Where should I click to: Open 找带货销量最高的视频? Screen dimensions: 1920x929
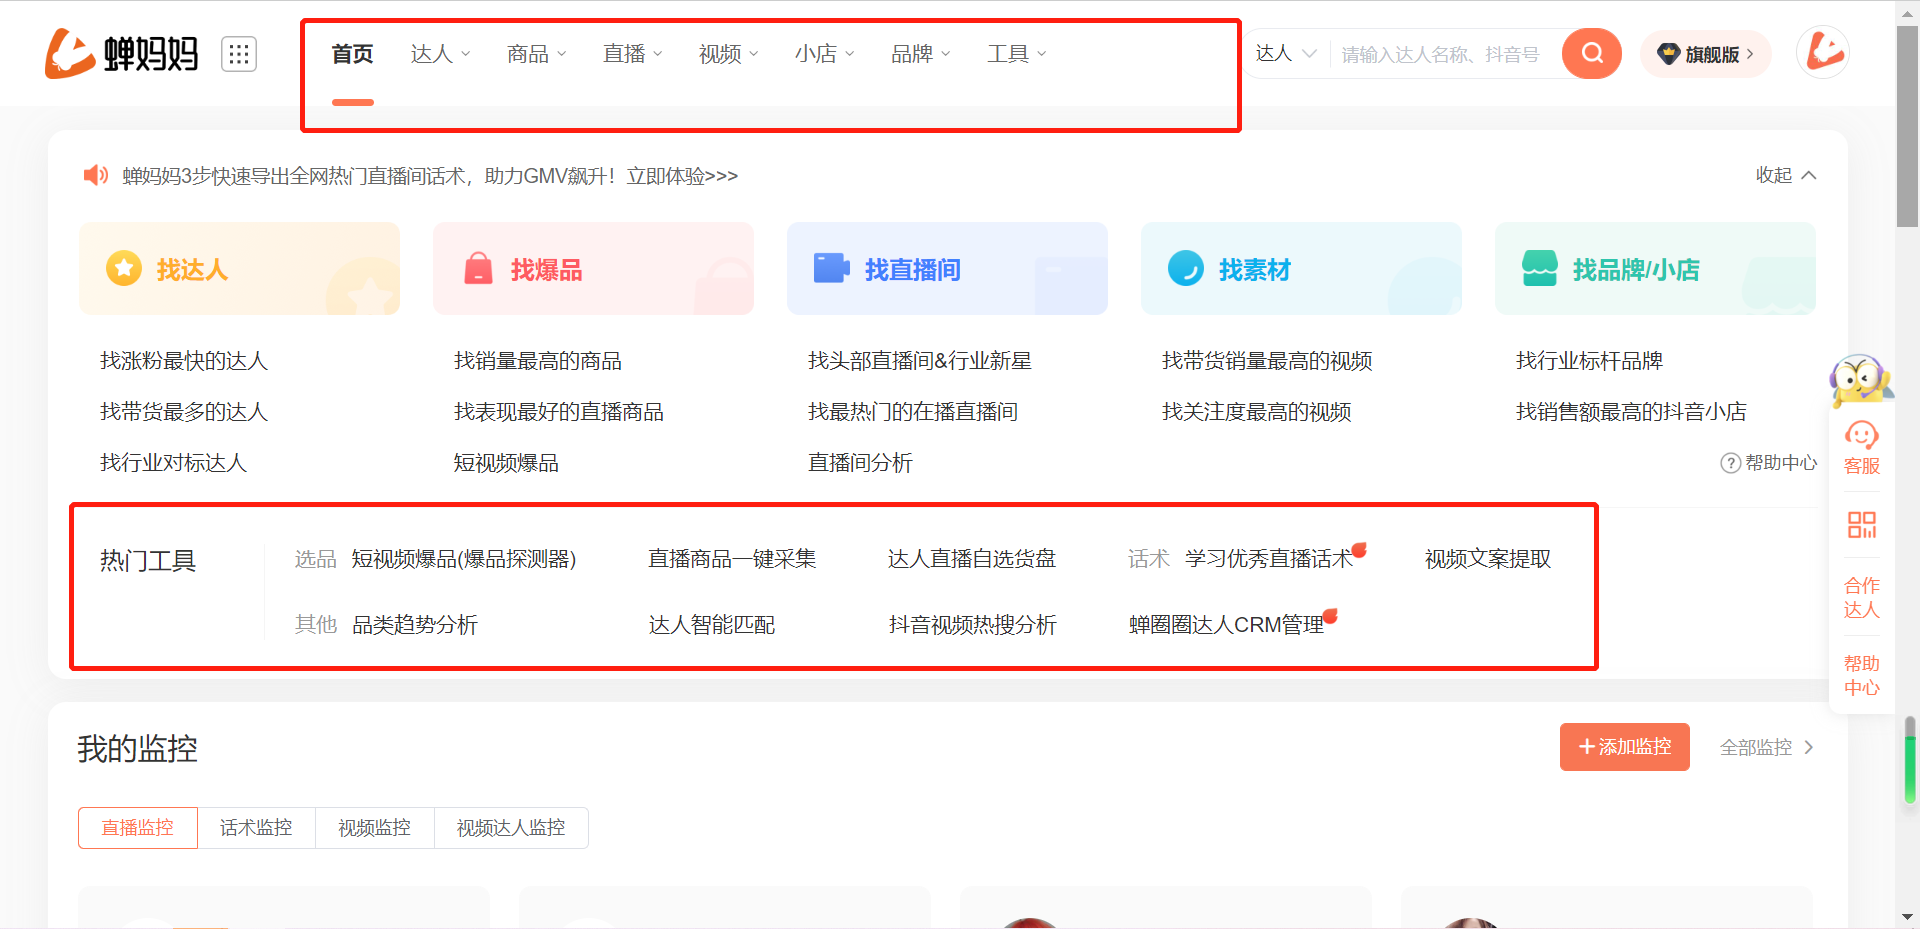(x=1267, y=361)
